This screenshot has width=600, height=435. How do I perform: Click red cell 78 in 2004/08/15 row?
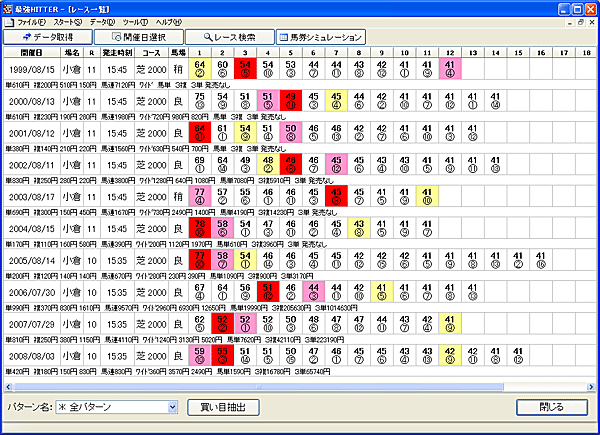pyautogui.click(x=199, y=228)
